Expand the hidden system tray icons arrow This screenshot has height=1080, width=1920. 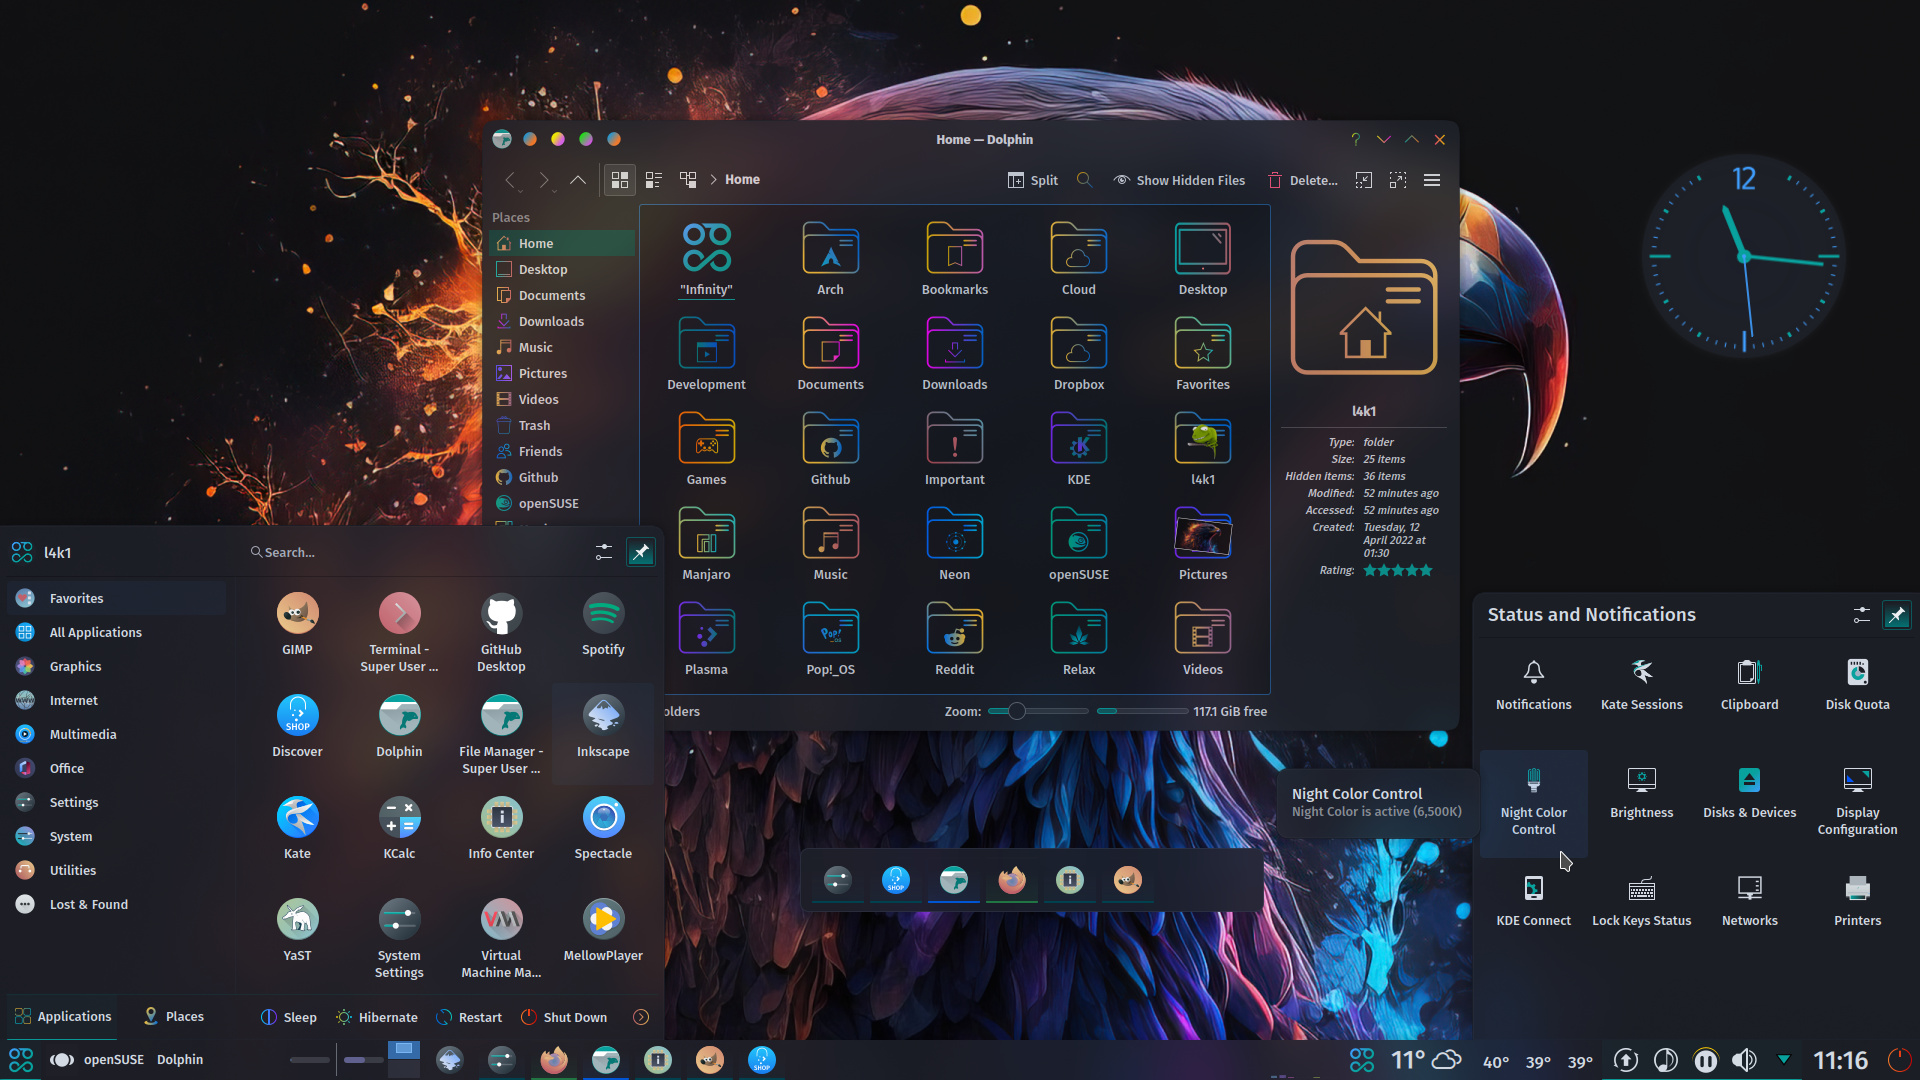(1786, 1059)
